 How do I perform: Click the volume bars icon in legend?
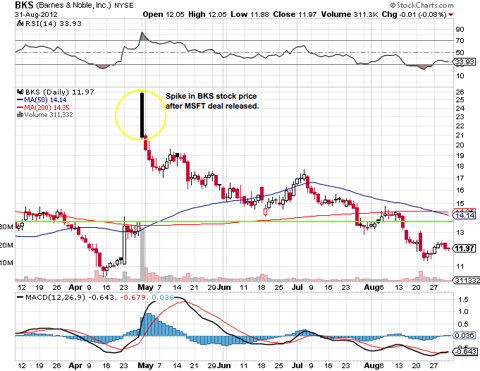[x=19, y=115]
